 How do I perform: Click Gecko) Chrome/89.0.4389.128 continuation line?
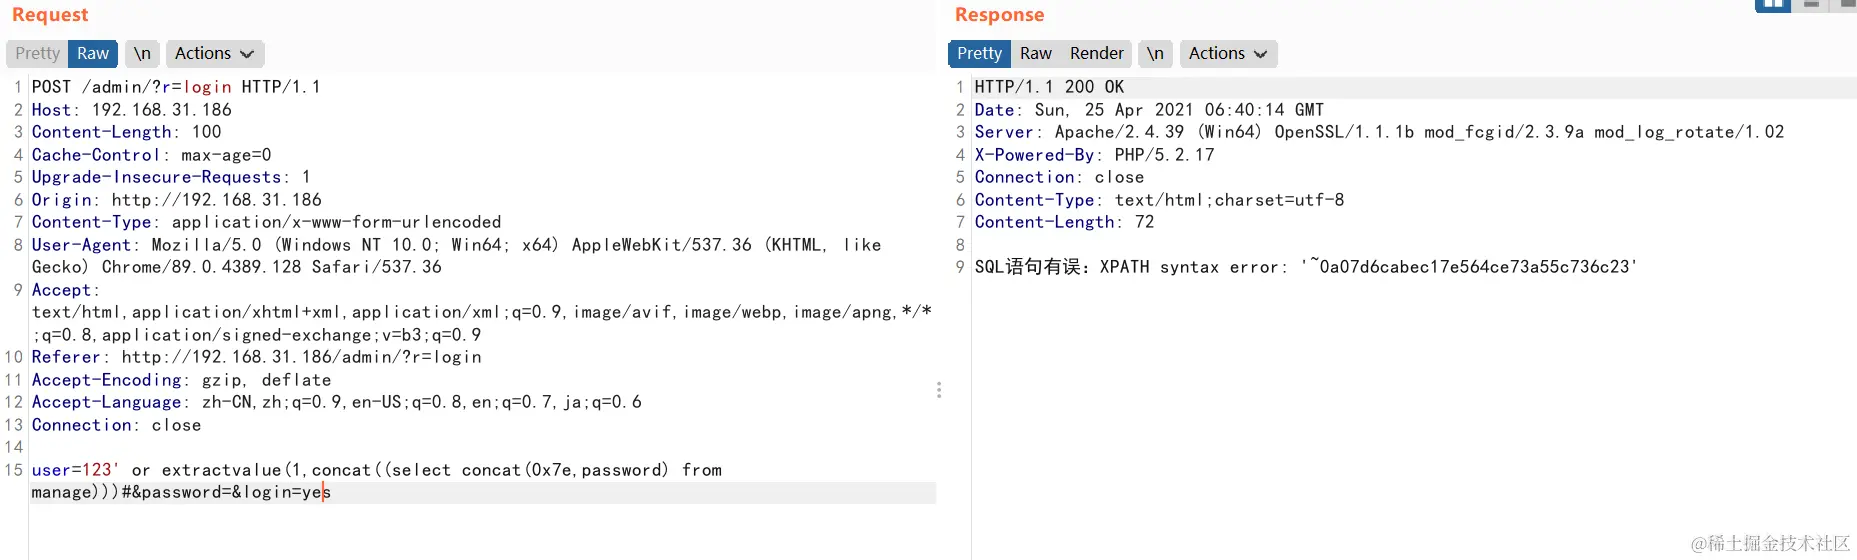tap(236, 267)
